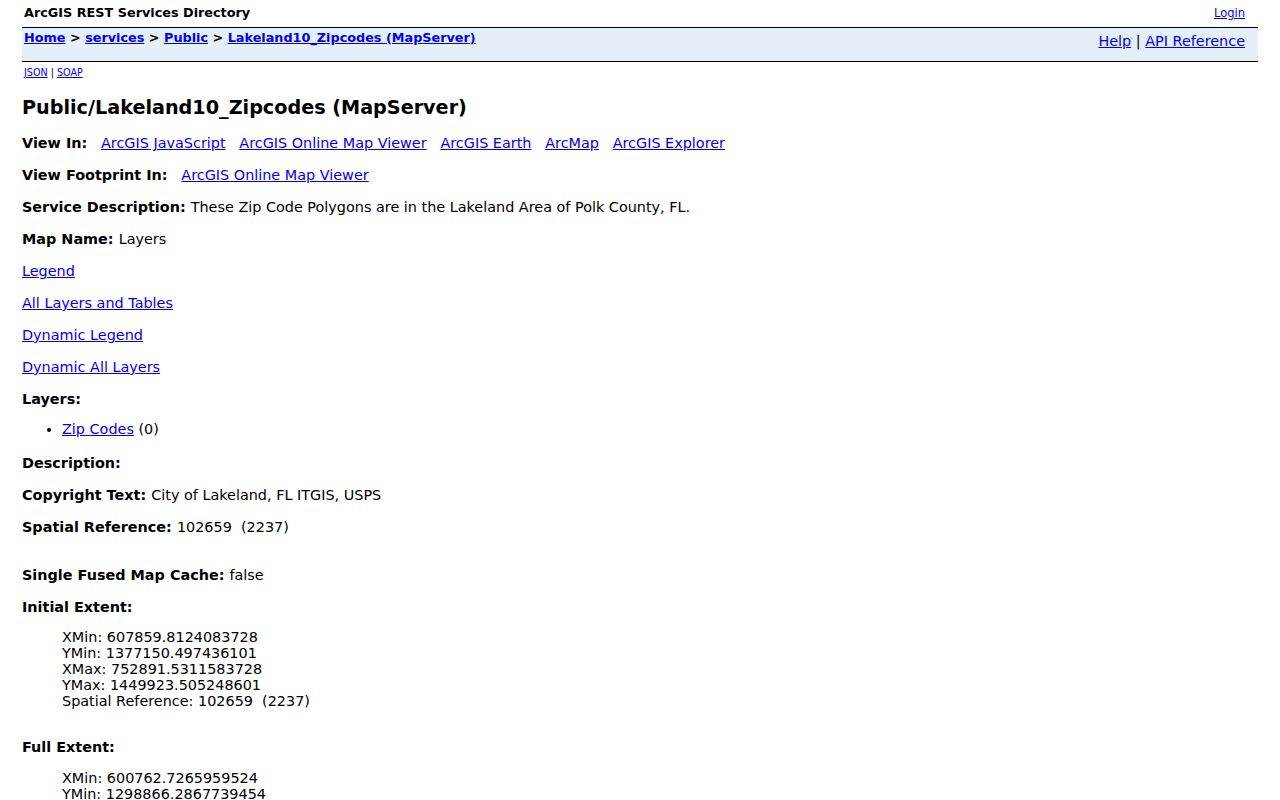
Task: Open the Dynamic Legend link
Action: [82, 335]
